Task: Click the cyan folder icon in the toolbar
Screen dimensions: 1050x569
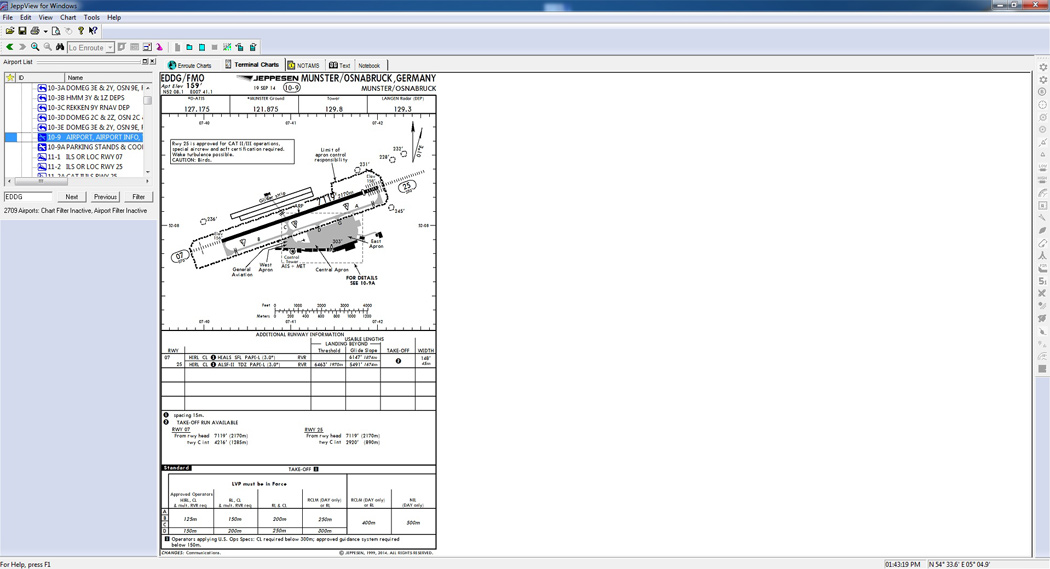Action: pyautogui.click(x=190, y=47)
